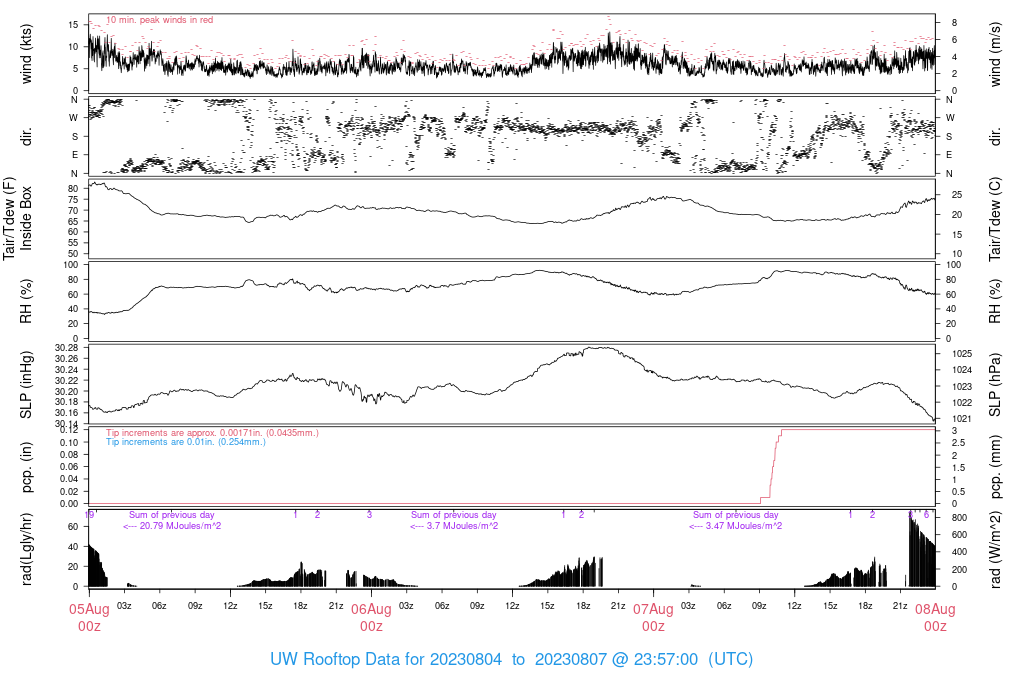Click the '08Aug 00z' date label
The image size is (1024, 700).
coord(935,618)
